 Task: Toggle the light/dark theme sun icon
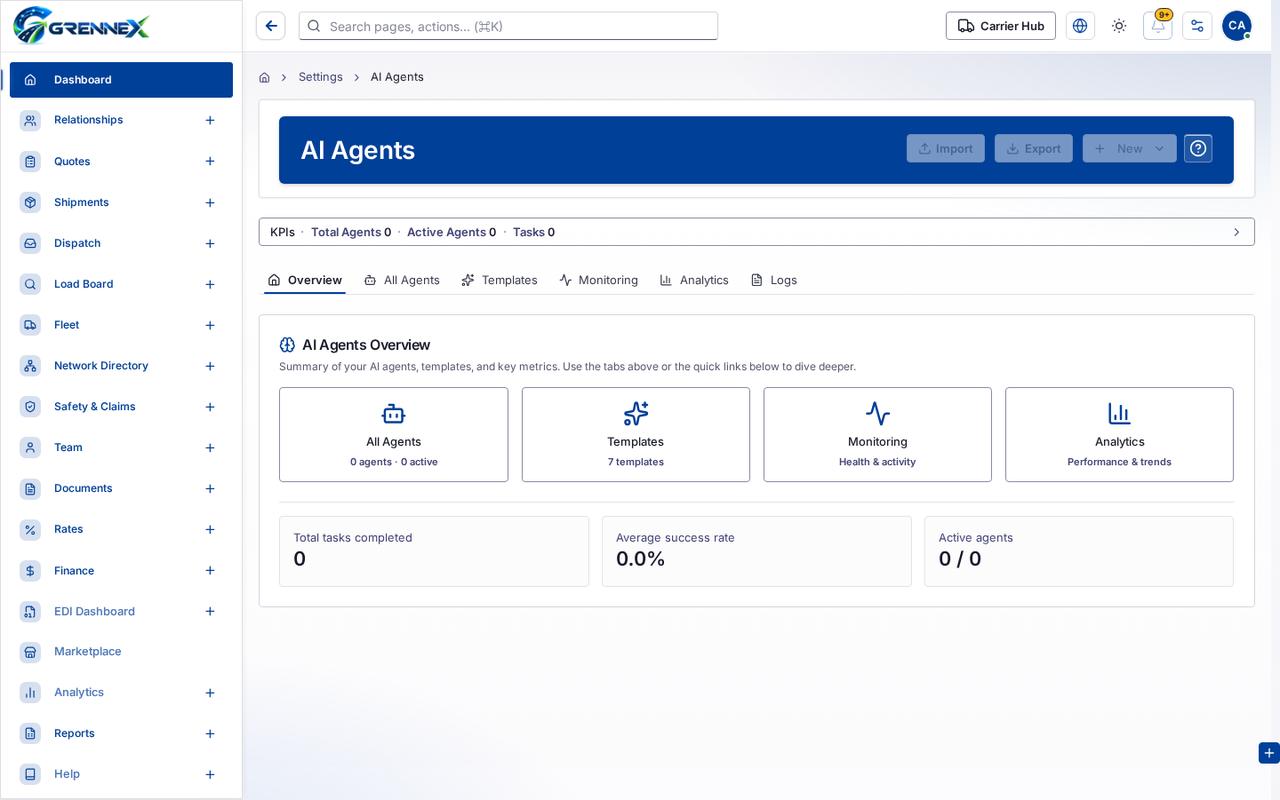(1119, 26)
